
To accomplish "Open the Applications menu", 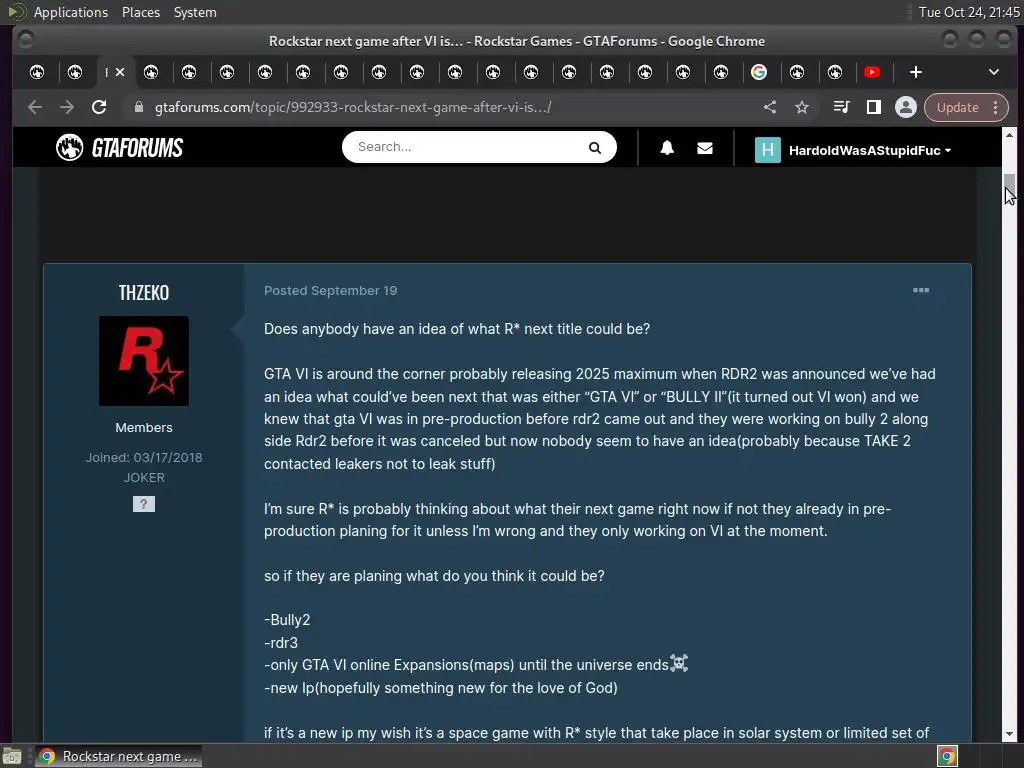I will pyautogui.click(x=71, y=12).
